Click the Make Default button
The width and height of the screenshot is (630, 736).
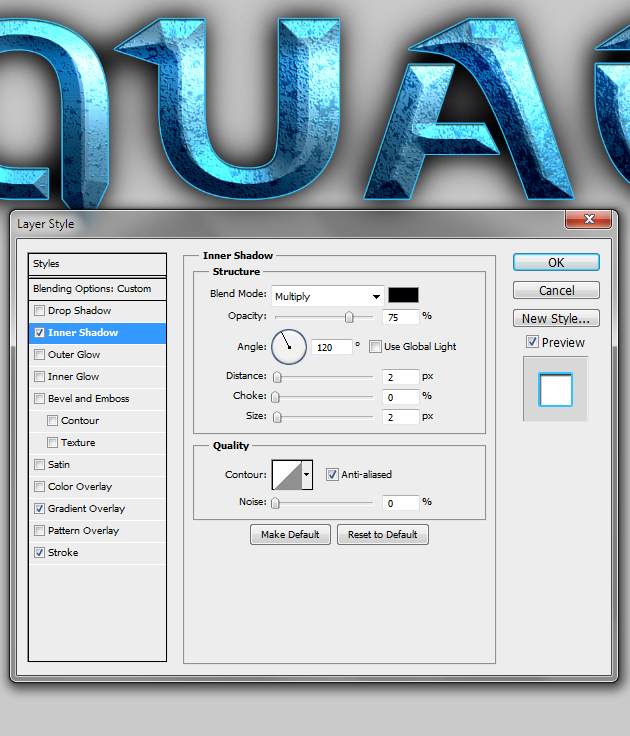289,535
